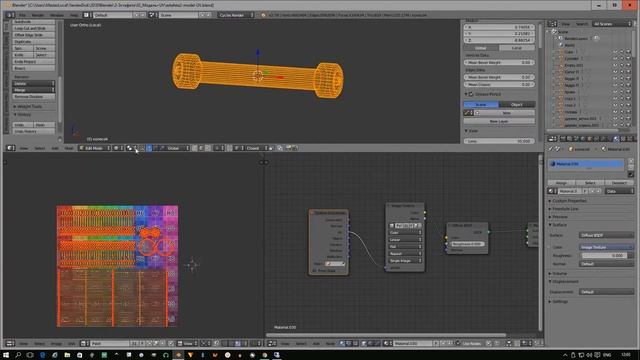Screen dimensions: 640x360
Task: Open the Node menu in node editor
Action: (x=330, y=344)
